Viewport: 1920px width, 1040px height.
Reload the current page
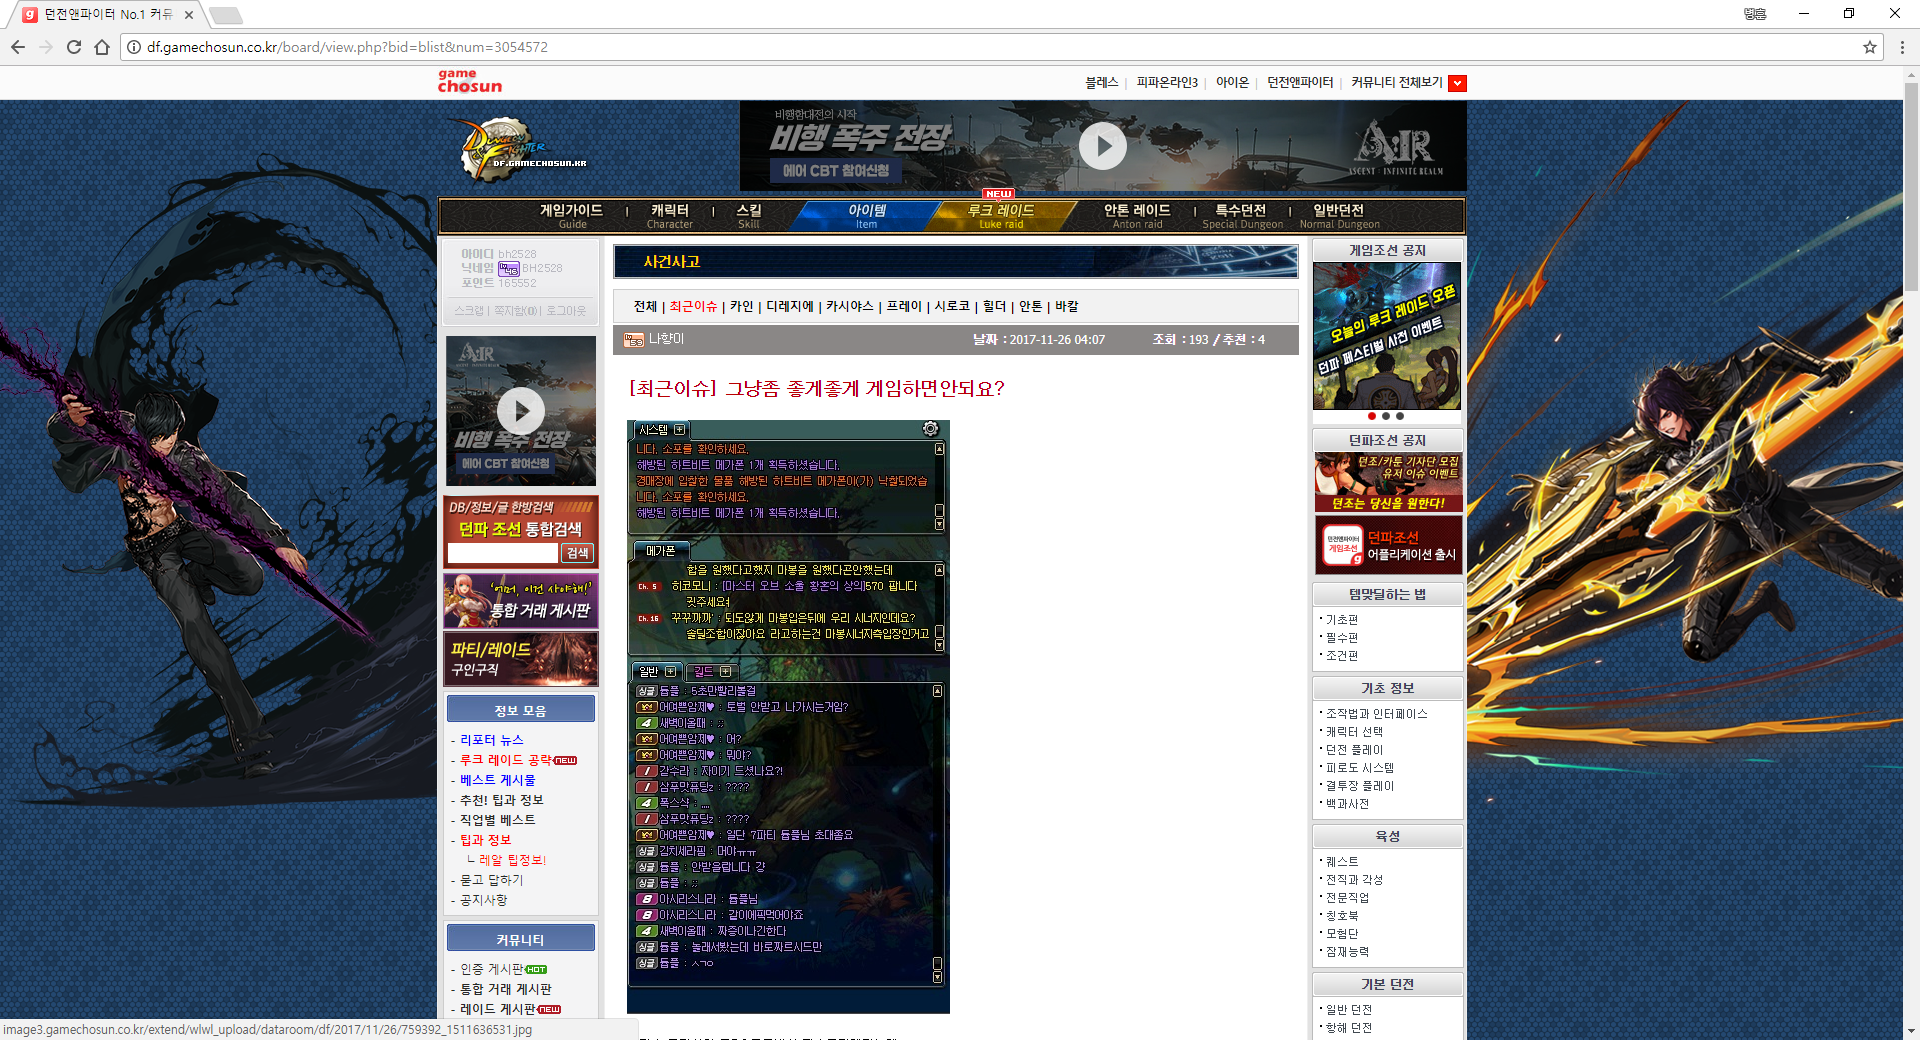pyautogui.click(x=74, y=47)
